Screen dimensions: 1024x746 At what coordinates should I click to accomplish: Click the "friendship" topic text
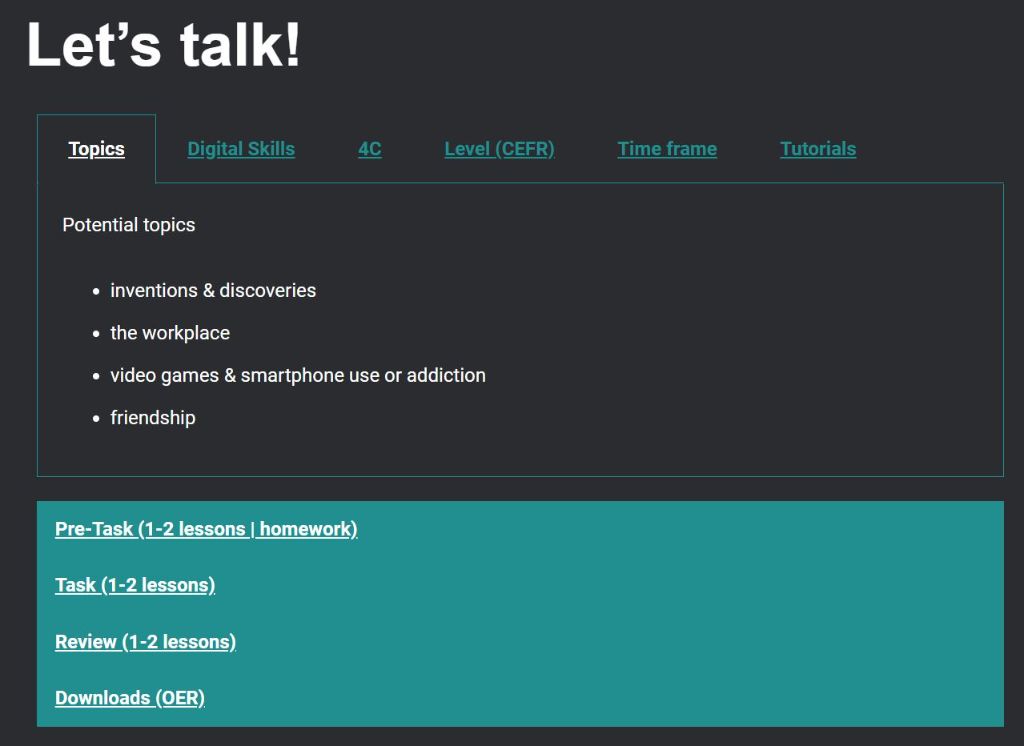pos(153,418)
